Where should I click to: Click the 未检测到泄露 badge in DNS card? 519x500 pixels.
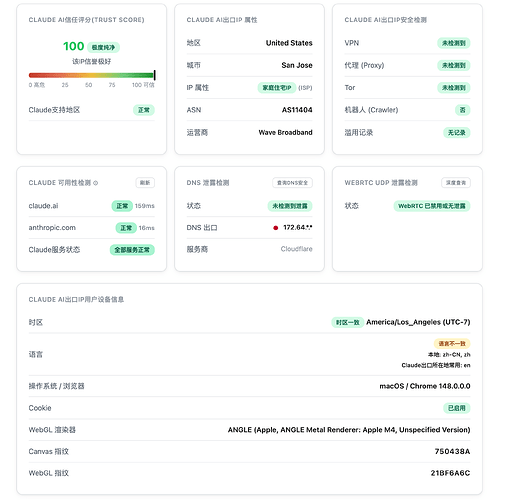(x=290, y=206)
